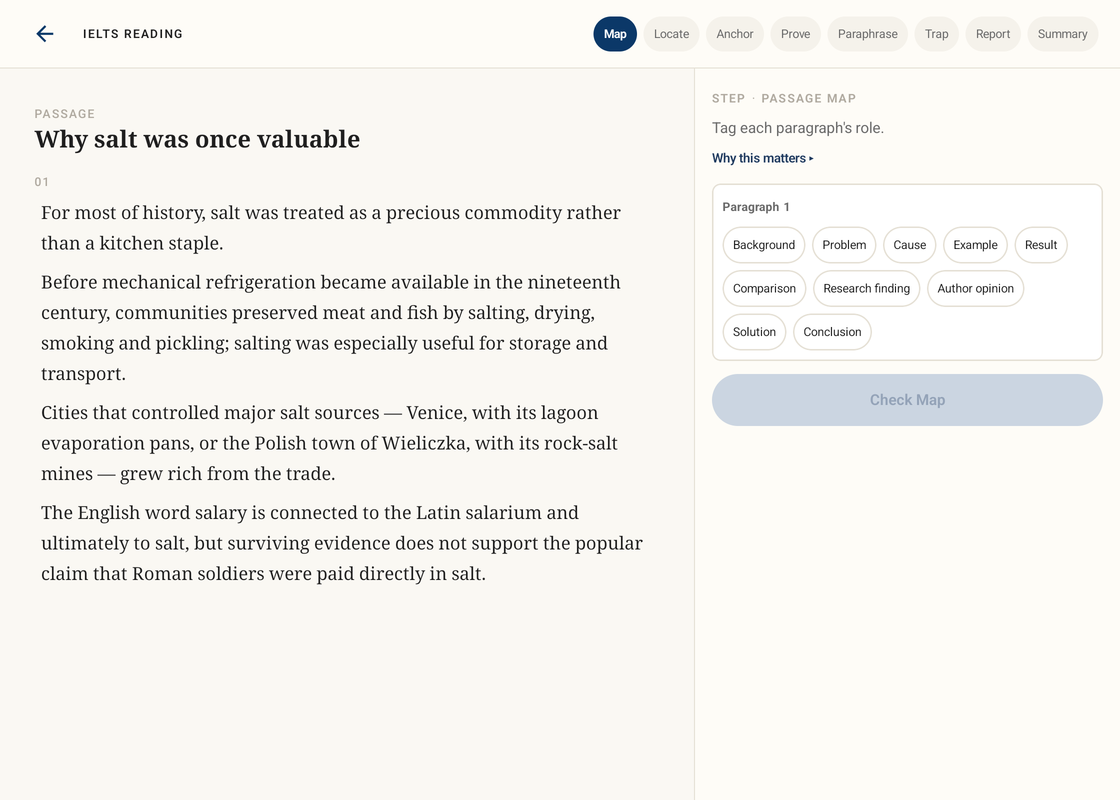The height and width of the screenshot is (800, 1120).
Task: Select the Example role chip
Action: [x=975, y=245]
